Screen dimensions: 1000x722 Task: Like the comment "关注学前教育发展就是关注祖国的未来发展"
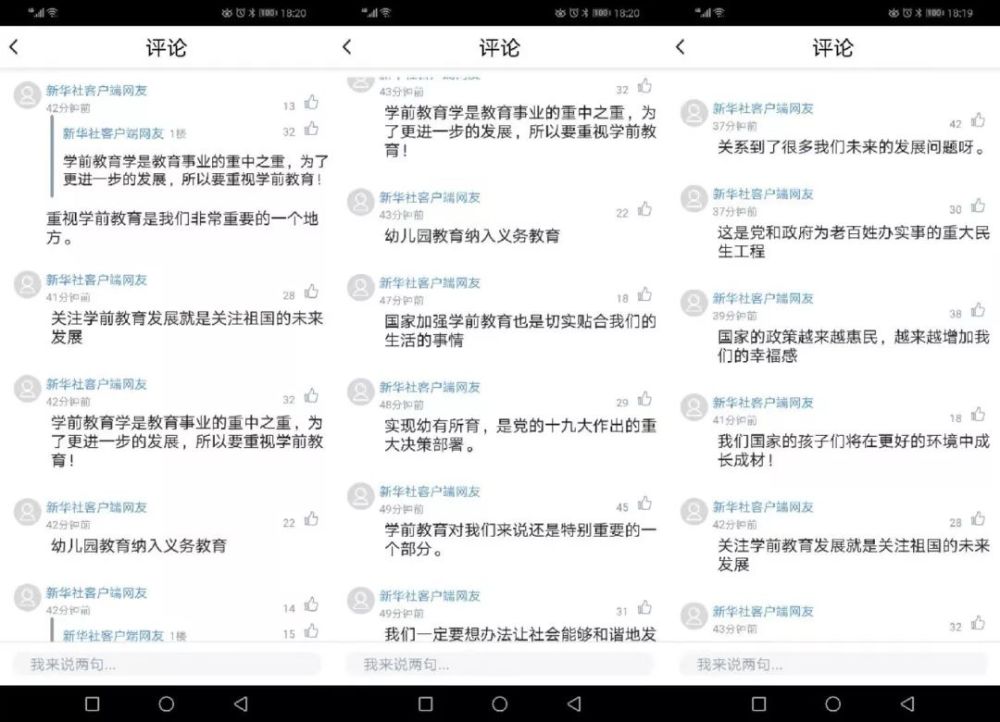click(309, 290)
